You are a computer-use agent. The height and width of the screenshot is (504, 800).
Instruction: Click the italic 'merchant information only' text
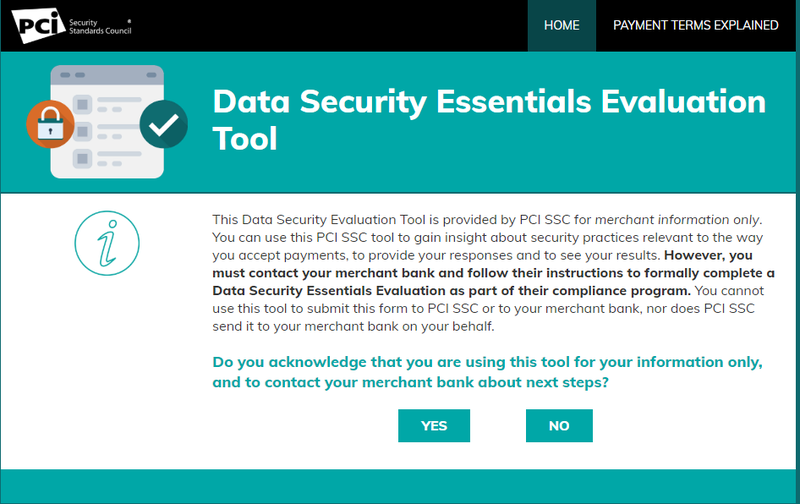tap(677, 220)
